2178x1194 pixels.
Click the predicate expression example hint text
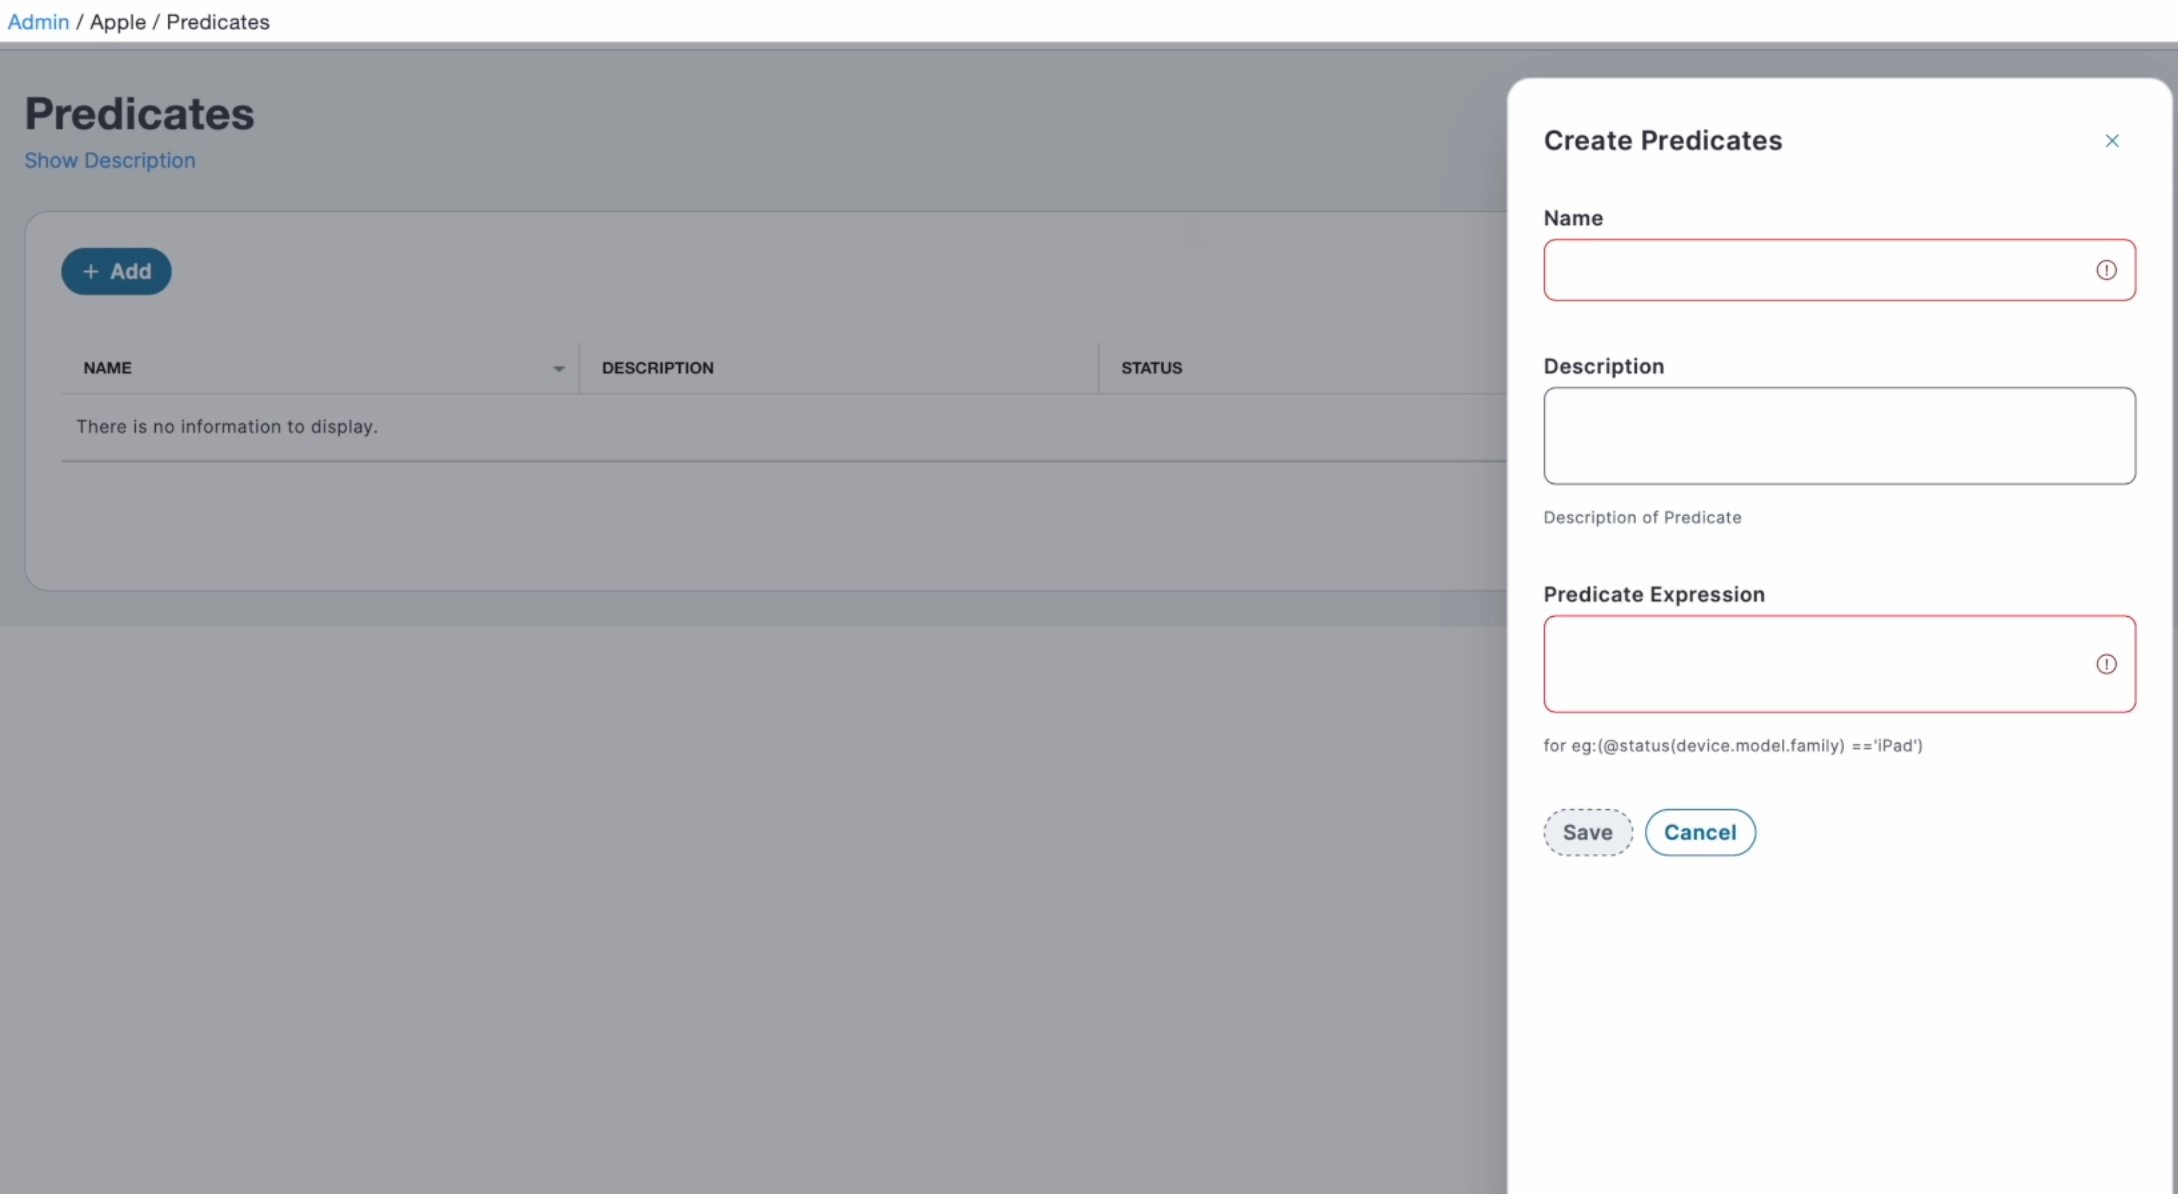click(1732, 746)
